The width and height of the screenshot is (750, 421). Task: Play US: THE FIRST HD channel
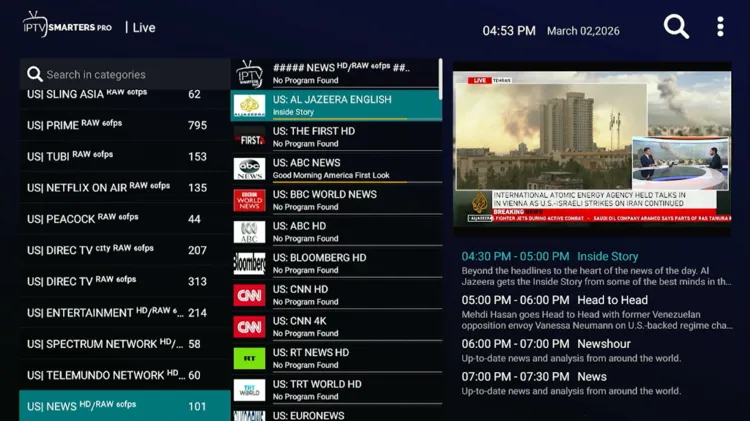click(336, 137)
